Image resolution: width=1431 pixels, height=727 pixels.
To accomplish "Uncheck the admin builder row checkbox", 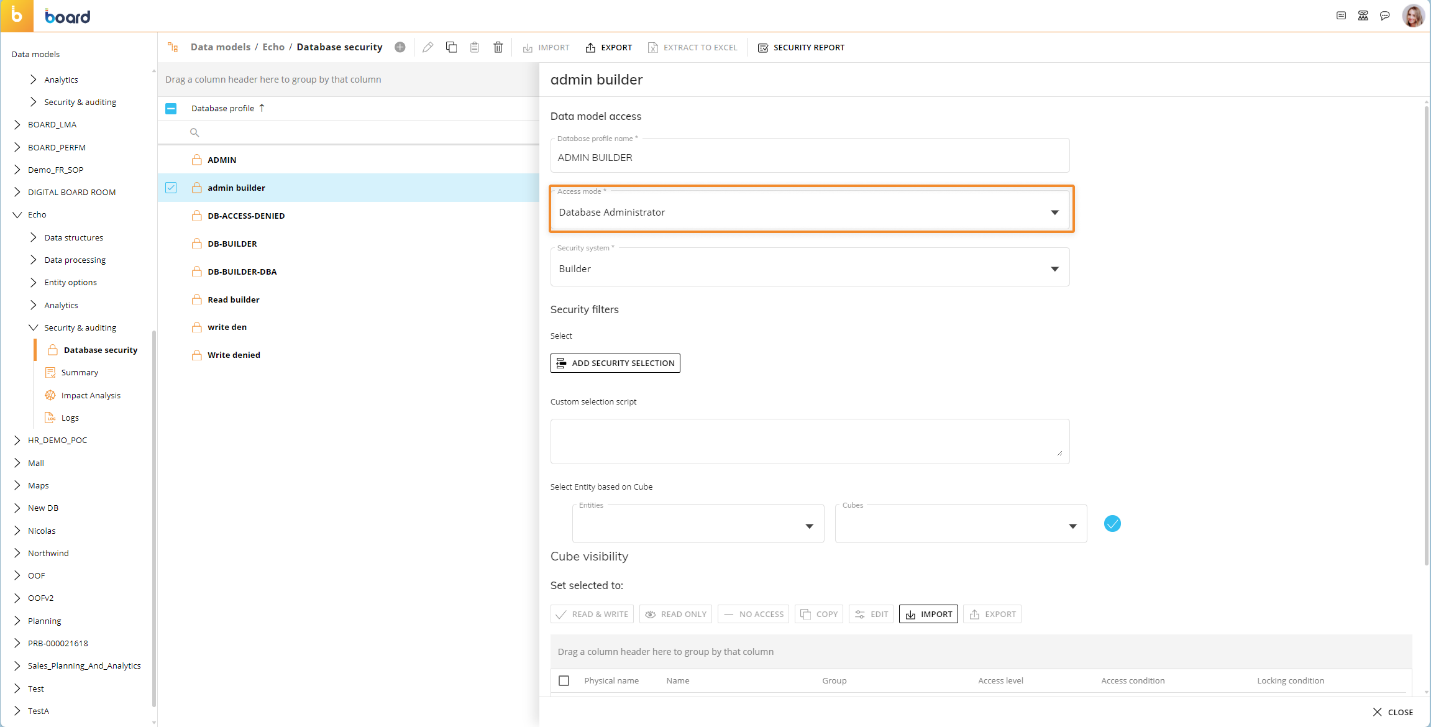I will 170,187.
